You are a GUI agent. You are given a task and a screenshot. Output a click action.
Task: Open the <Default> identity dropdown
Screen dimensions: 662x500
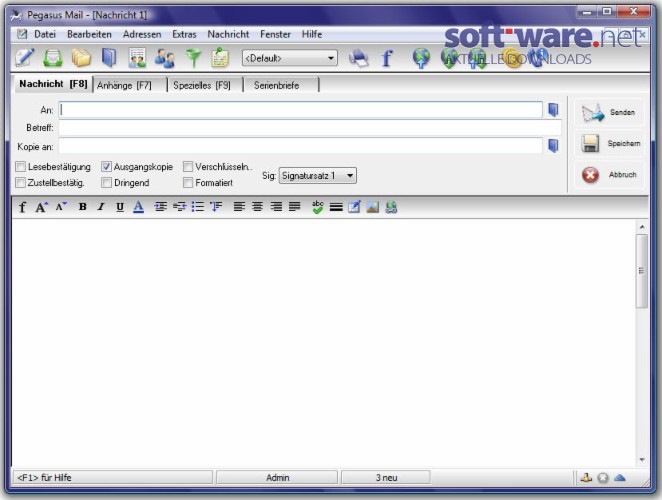pos(290,58)
